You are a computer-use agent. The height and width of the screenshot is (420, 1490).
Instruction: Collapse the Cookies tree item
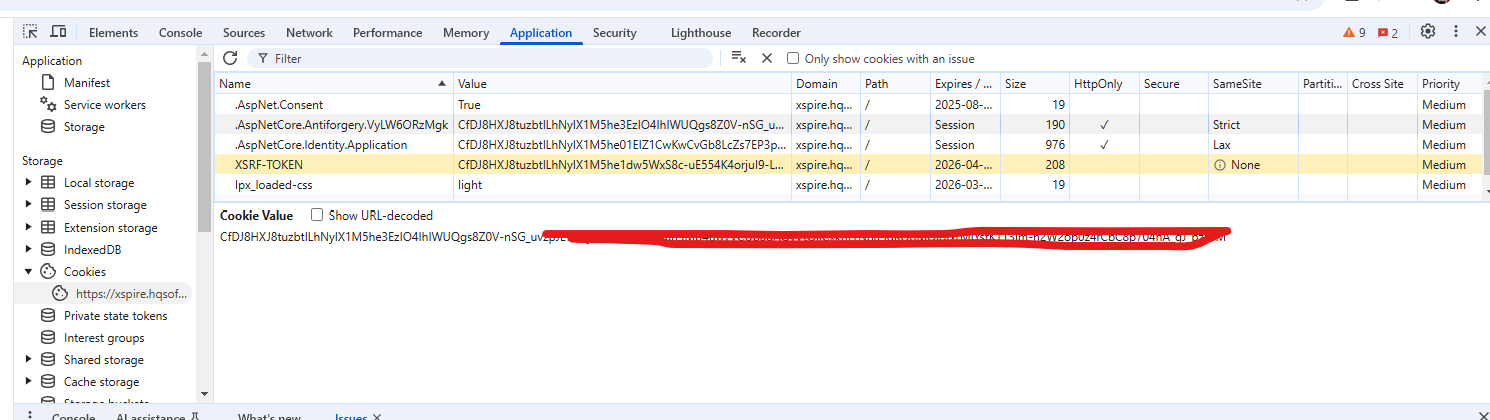(x=28, y=271)
